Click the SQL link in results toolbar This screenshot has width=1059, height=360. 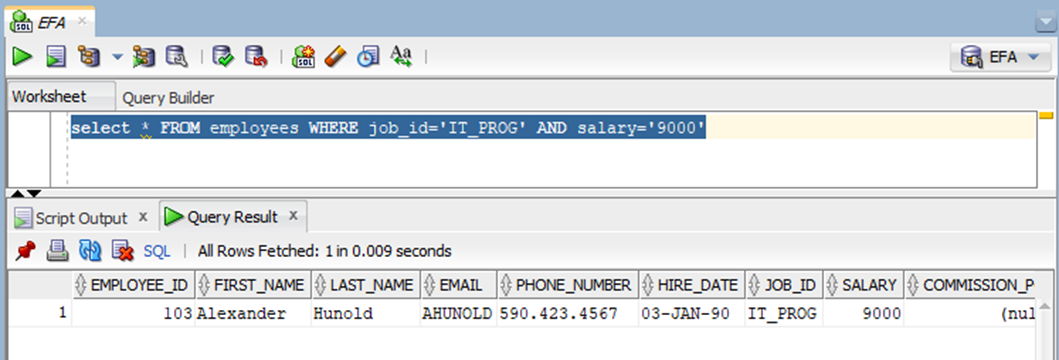[157, 252]
